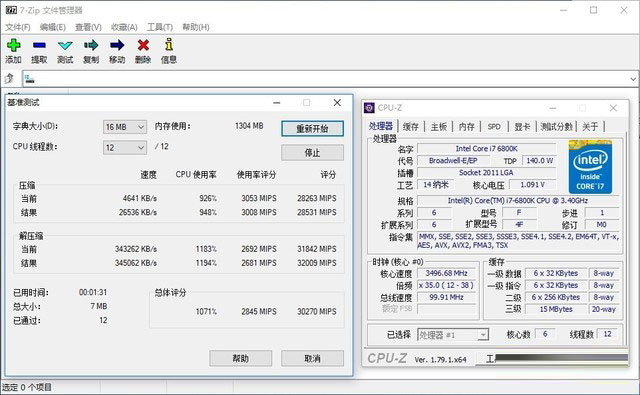640x395 pixels.
Task: Click the multiplier x 35.0 ( 12 - 38 ) value
Action: coord(447,285)
